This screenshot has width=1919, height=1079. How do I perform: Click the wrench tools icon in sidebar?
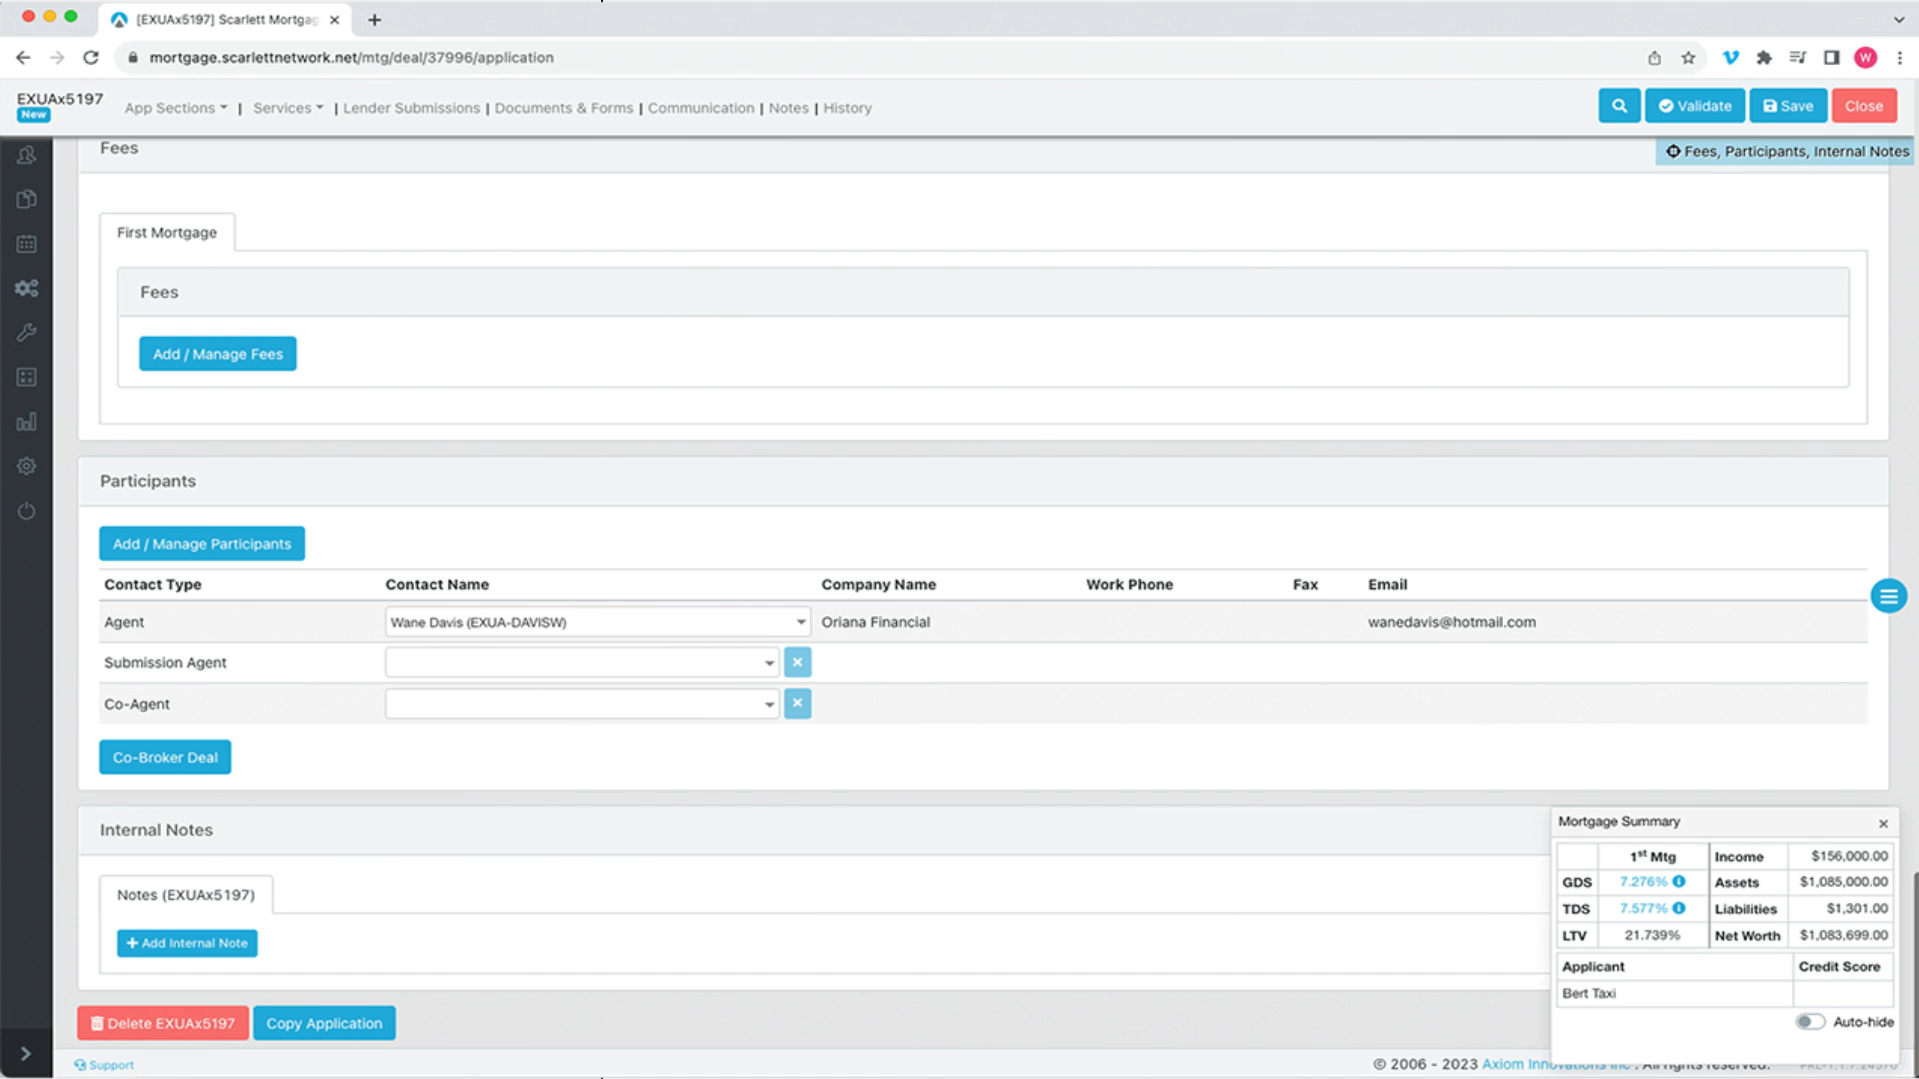click(27, 332)
